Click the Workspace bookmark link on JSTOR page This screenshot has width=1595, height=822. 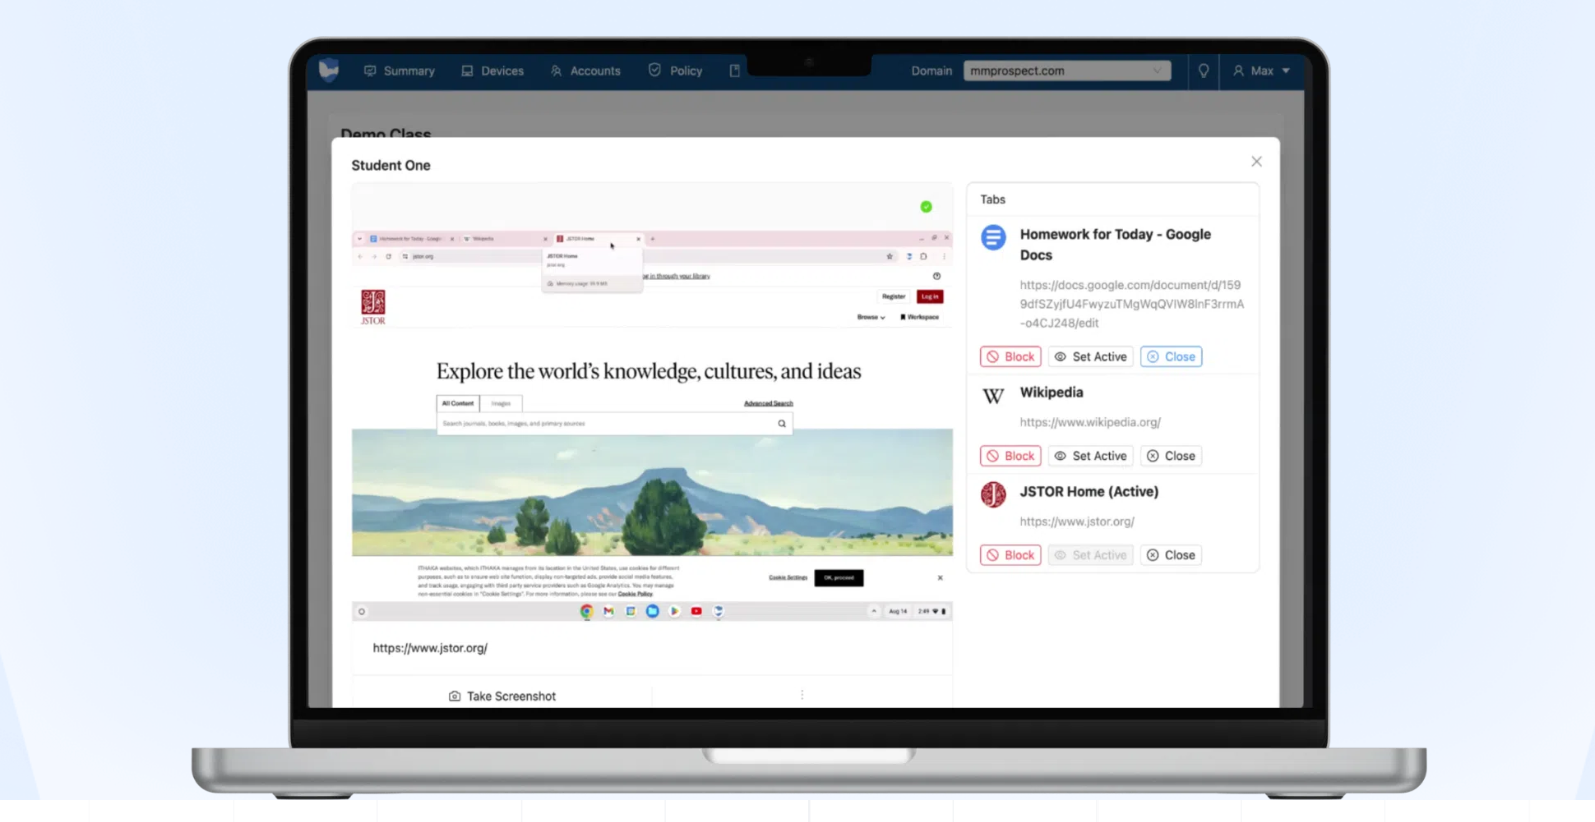[920, 317]
